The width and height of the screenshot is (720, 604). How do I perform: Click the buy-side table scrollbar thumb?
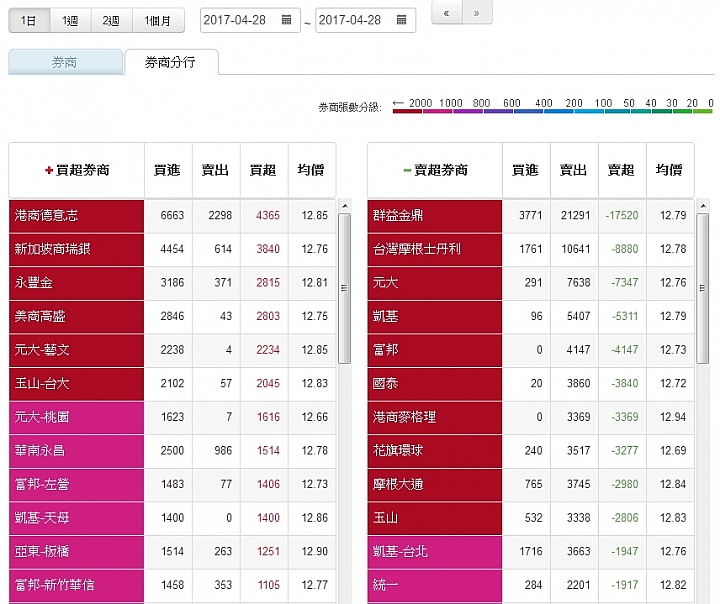point(344,288)
